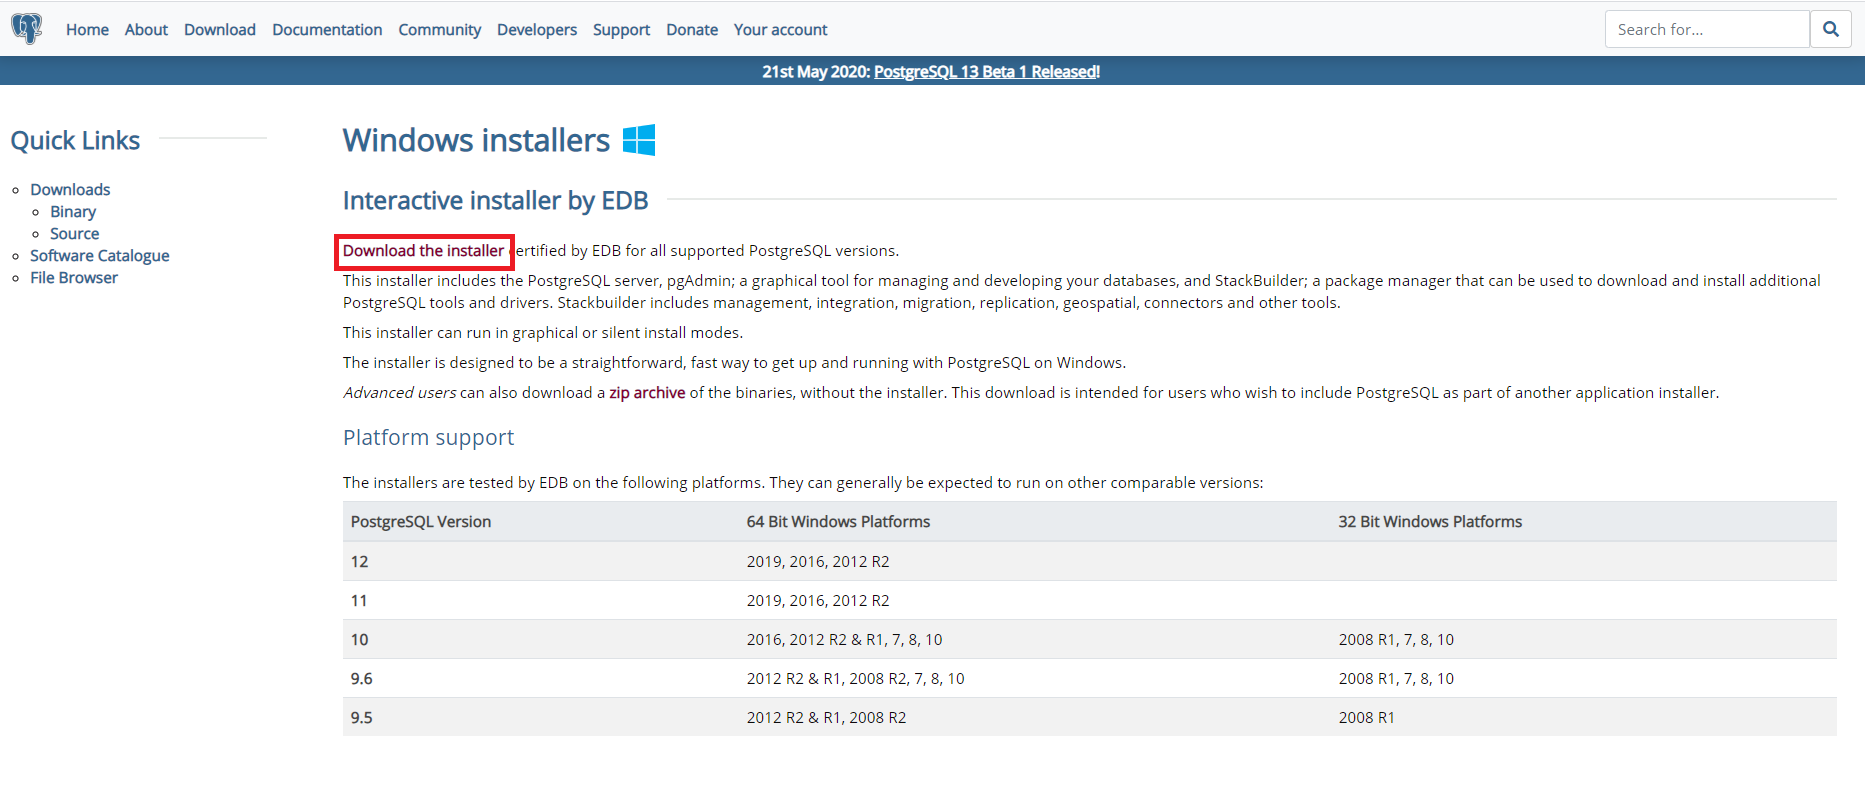This screenshot has width=1865, height=785.
Task: Open the About page
Action: coord(146,30)
